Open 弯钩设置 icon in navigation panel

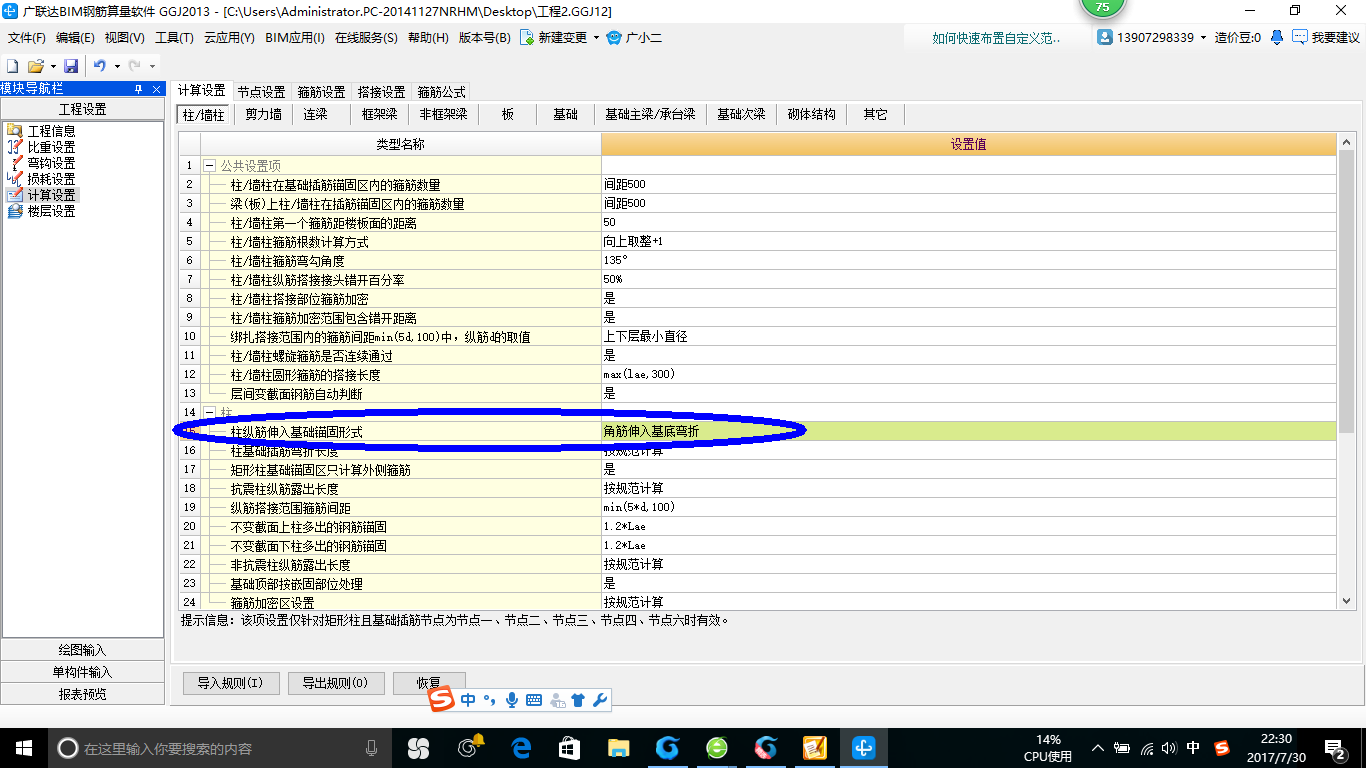click(14, 163)
